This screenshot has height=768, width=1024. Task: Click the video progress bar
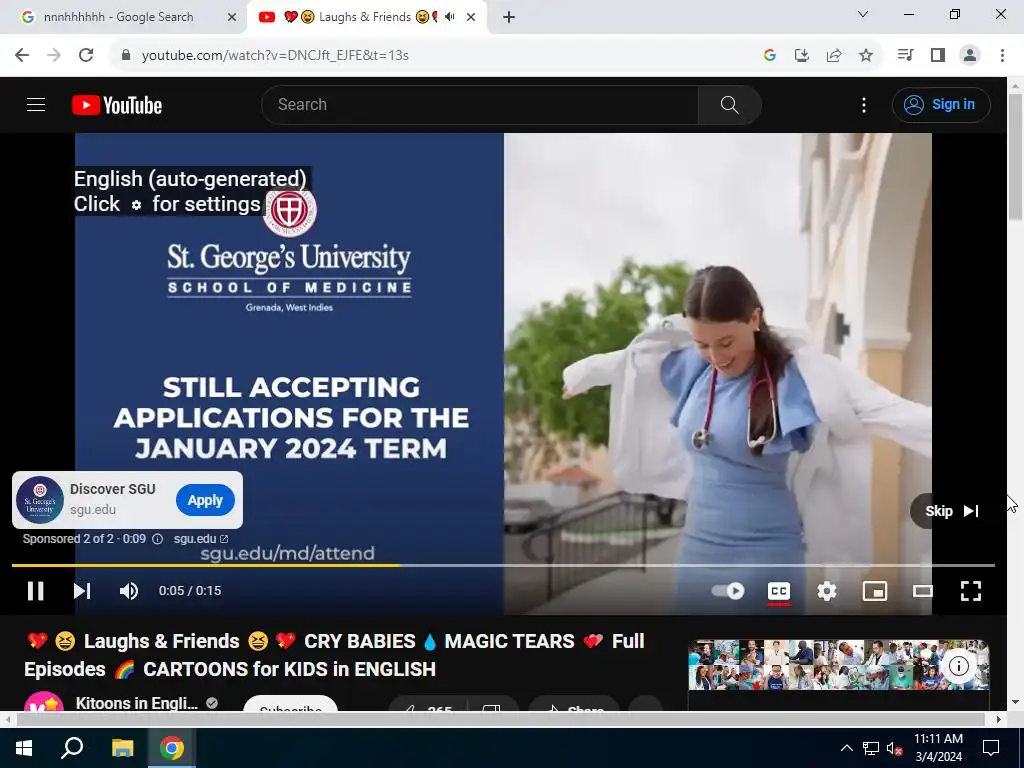(x=503, y=565)
